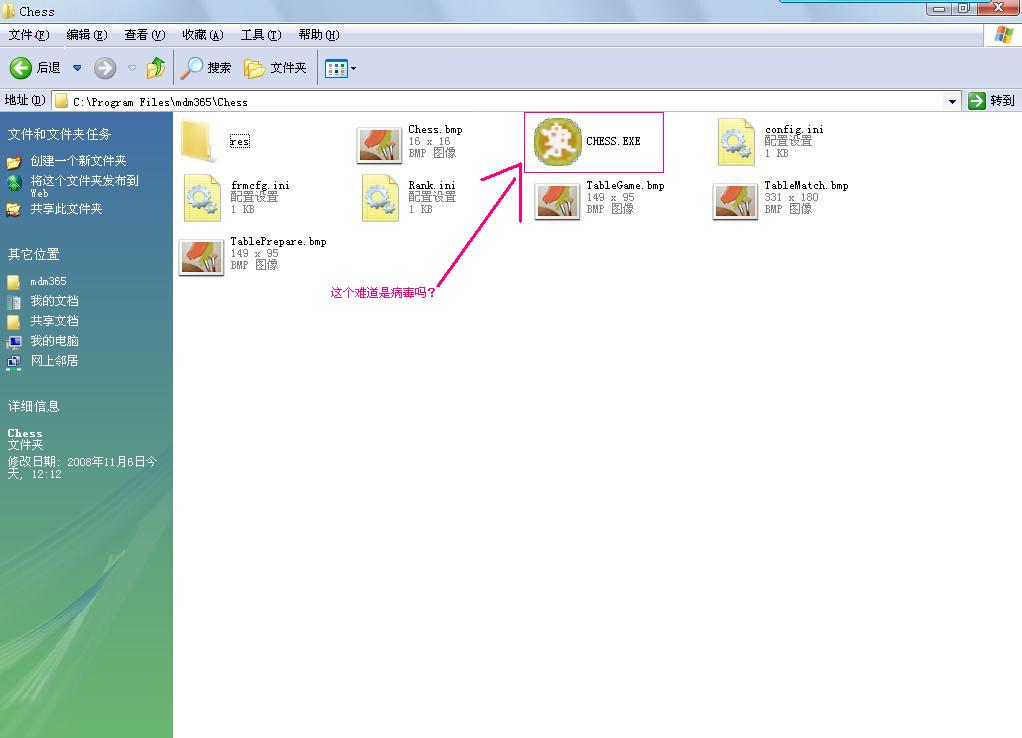Open the 工具(T) menu
The height and width of the screenshot is (738, 1022).
coord(261,35)
